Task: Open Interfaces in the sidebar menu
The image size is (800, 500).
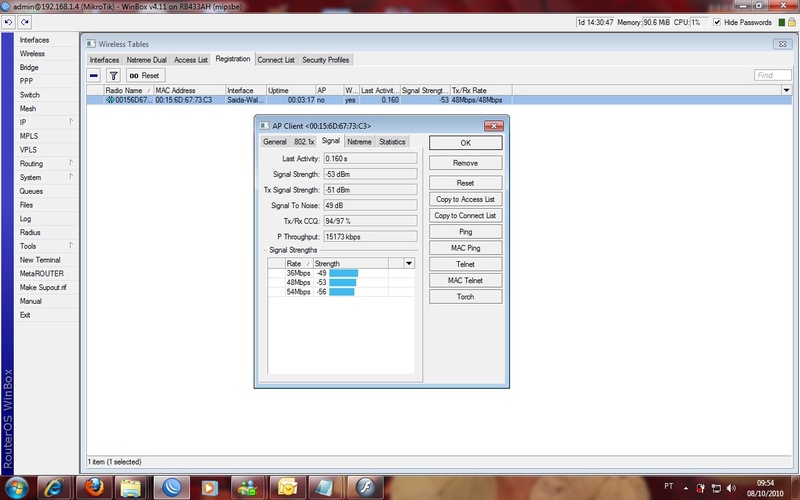Action: click(x=34, y=40)
